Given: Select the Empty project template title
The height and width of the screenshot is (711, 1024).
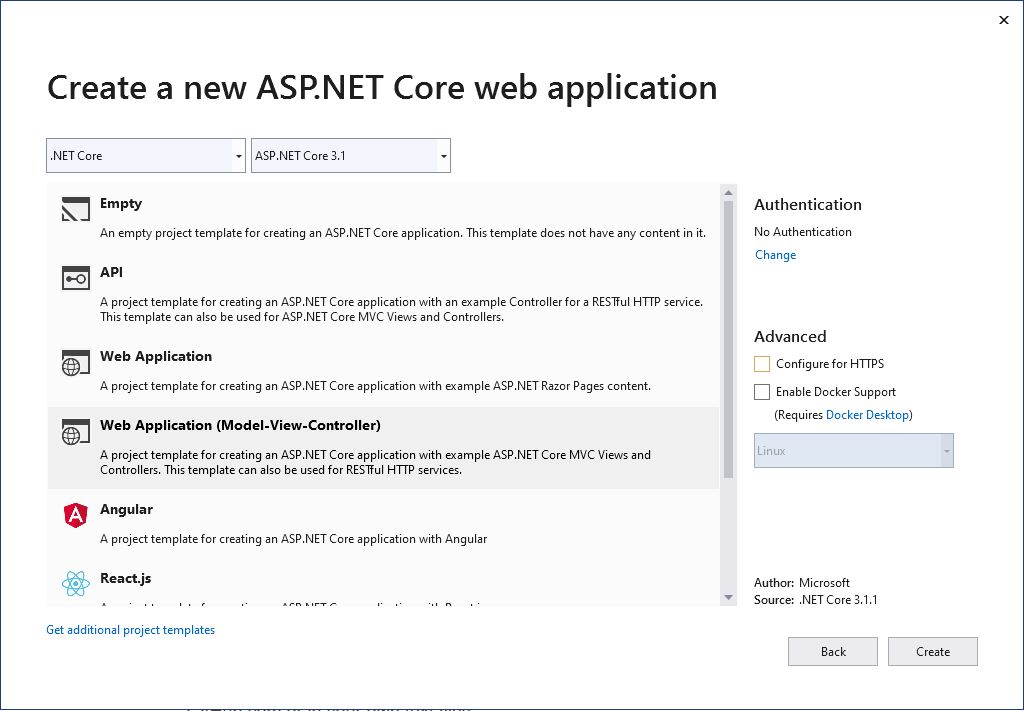Looking at the screenshot, I should 121,204.
